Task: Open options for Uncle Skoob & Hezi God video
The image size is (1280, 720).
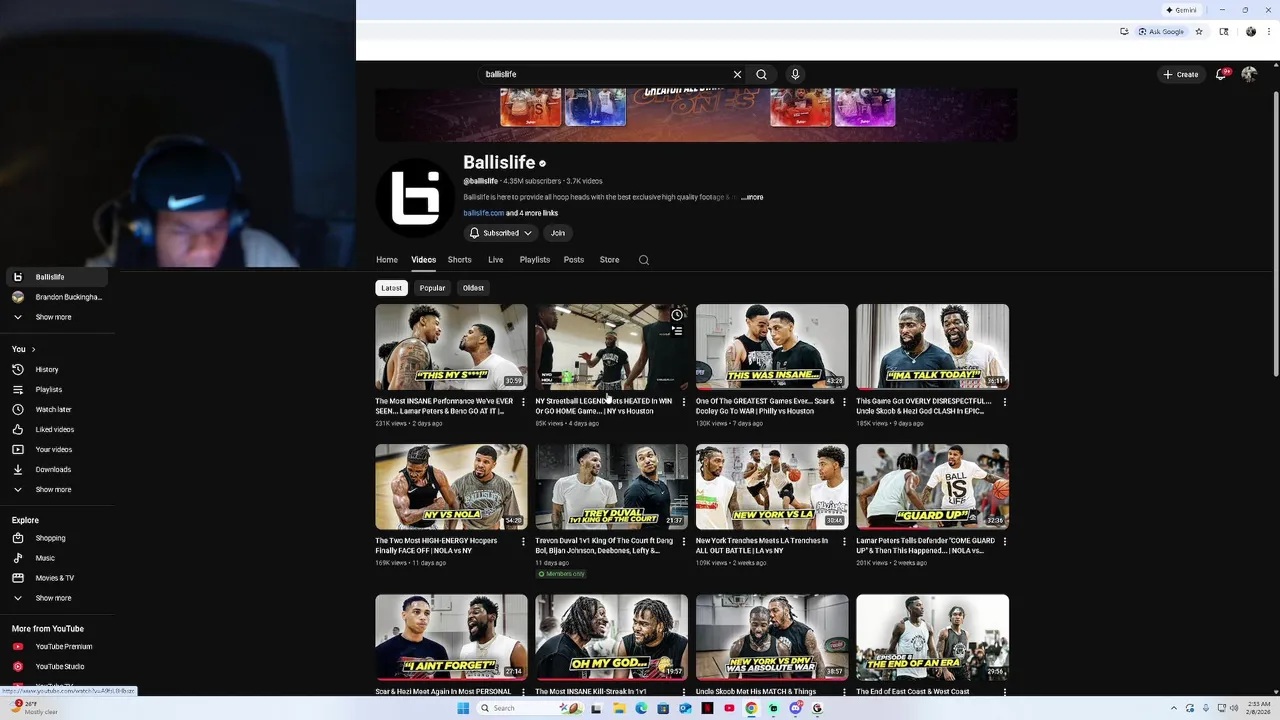Action: 1004,402
